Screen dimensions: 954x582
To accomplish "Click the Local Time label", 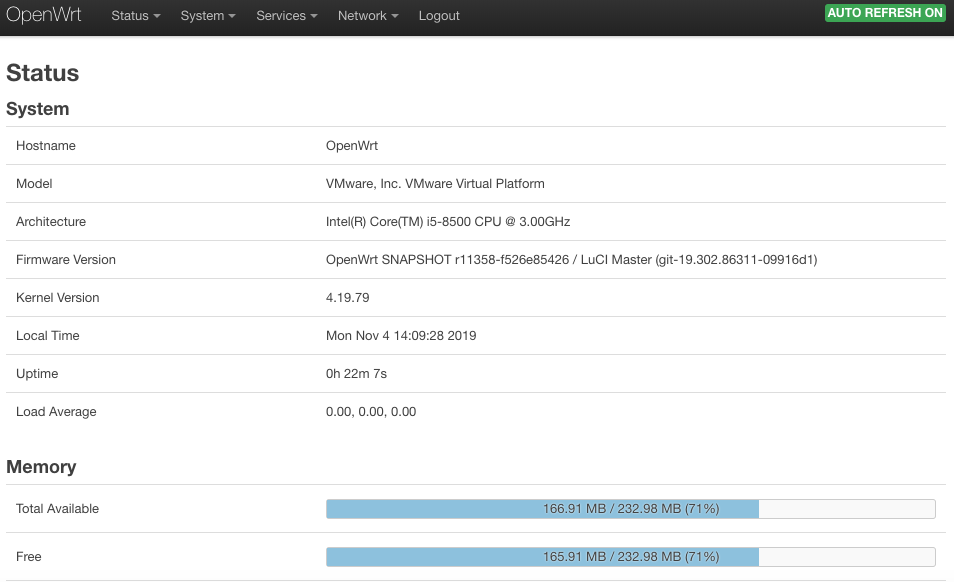I will [x=47, y=336].
